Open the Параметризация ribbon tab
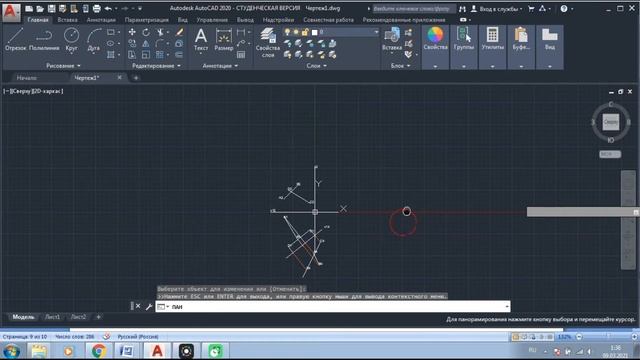 (x=146, y=20)
